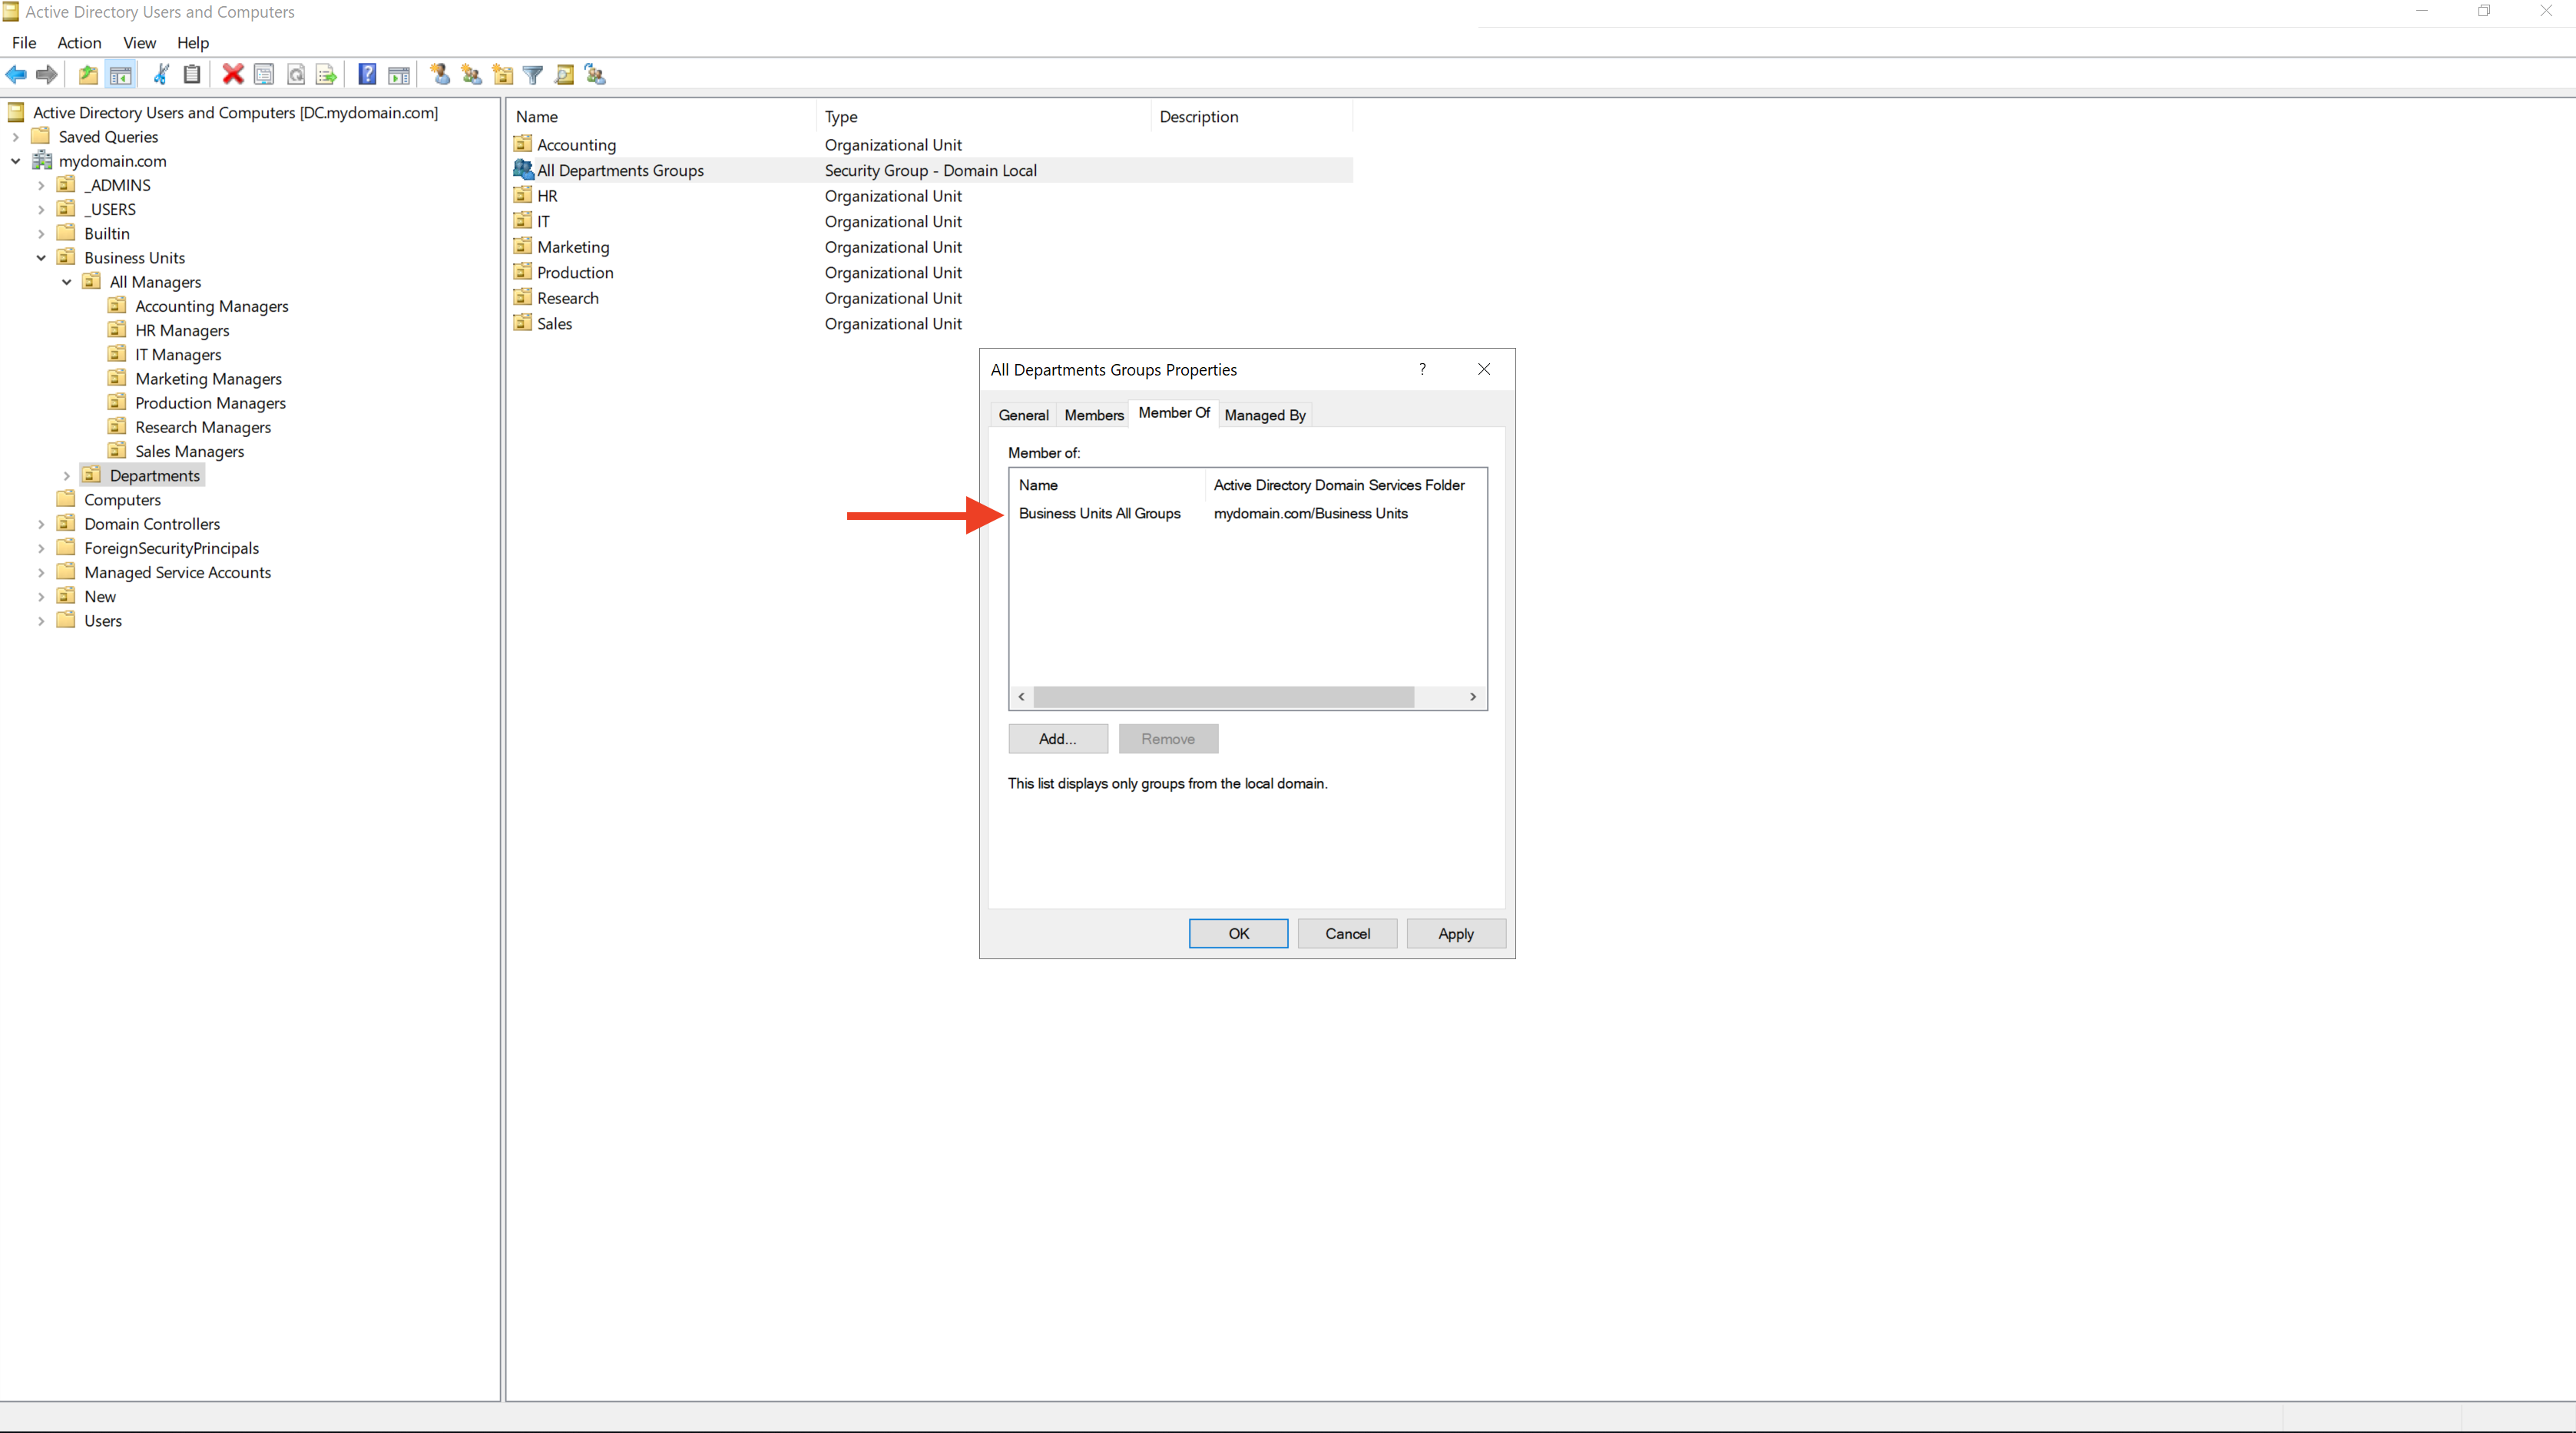Screen dimensions: 2576x1433
Task: Click the Export list toolbar icon
Action: tap(326, 74)
